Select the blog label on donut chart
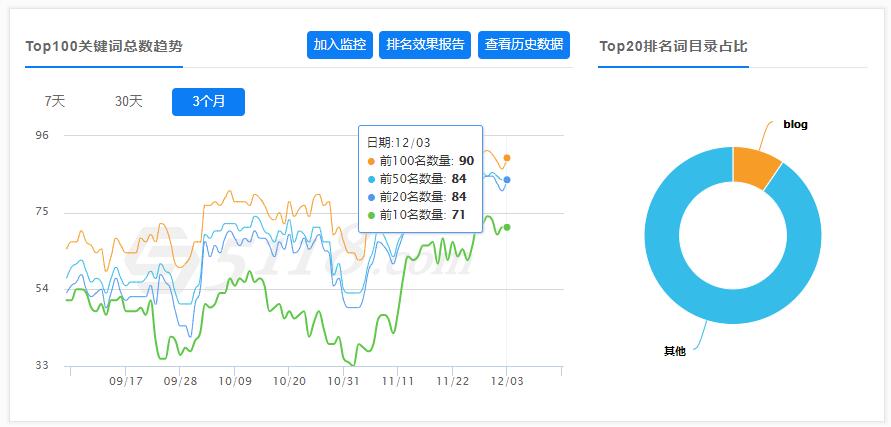 (795, 125)
